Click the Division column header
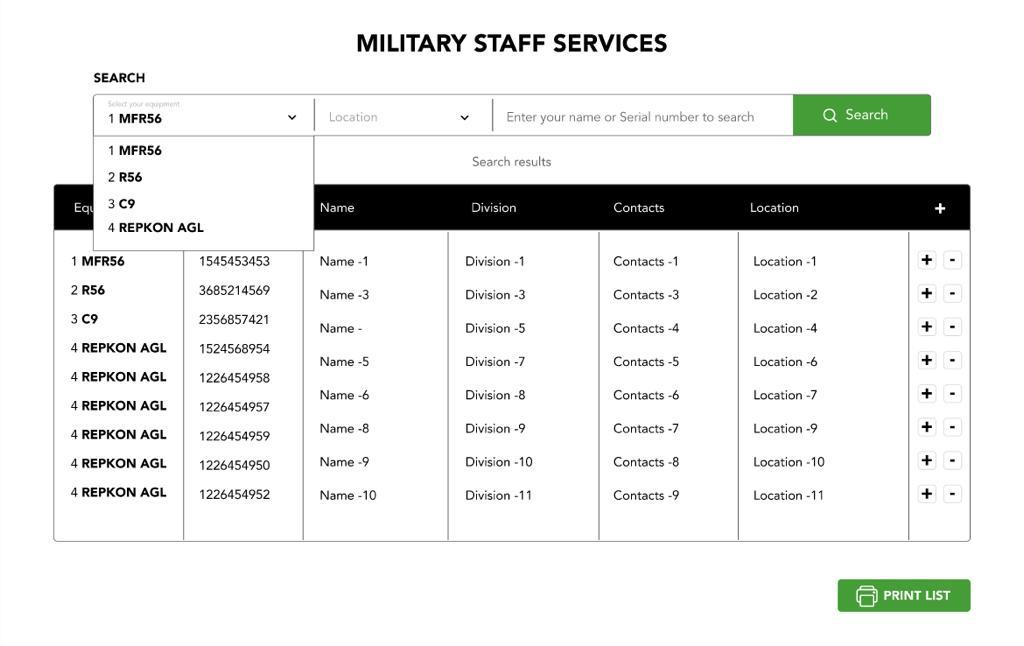The height and width of the screenshot is (646, 1024). pos(494,208)
